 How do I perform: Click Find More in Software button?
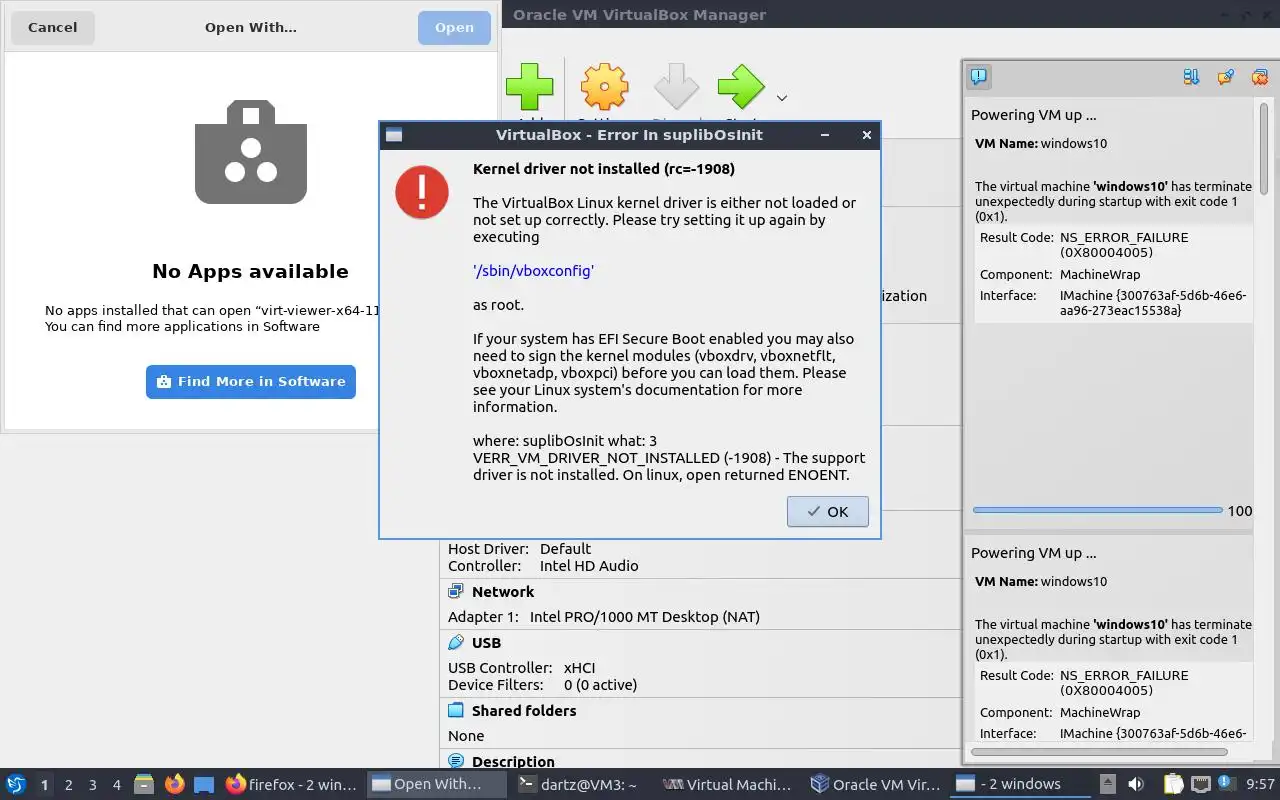(x=251, y=381)
